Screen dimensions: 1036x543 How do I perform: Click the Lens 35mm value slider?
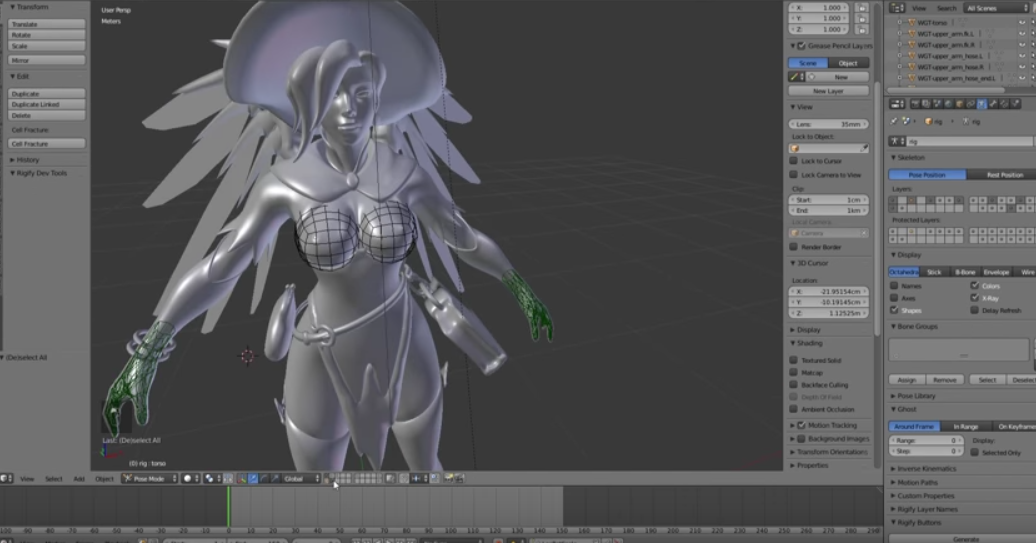tap(829, 124)
